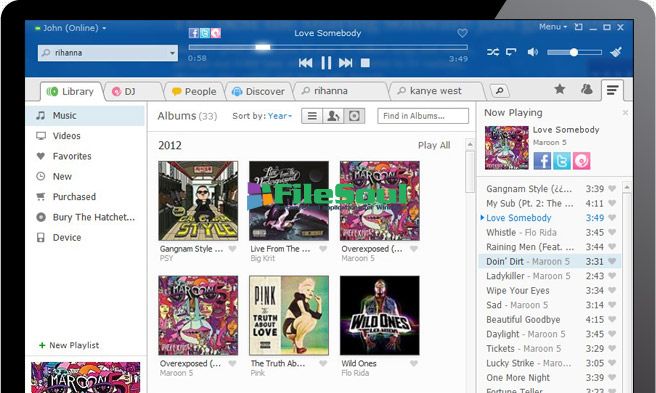Image resolution: width=656 pixels, height=393 pixels.
Task: Toggle shuffle mode
Action: click(493, 52)
